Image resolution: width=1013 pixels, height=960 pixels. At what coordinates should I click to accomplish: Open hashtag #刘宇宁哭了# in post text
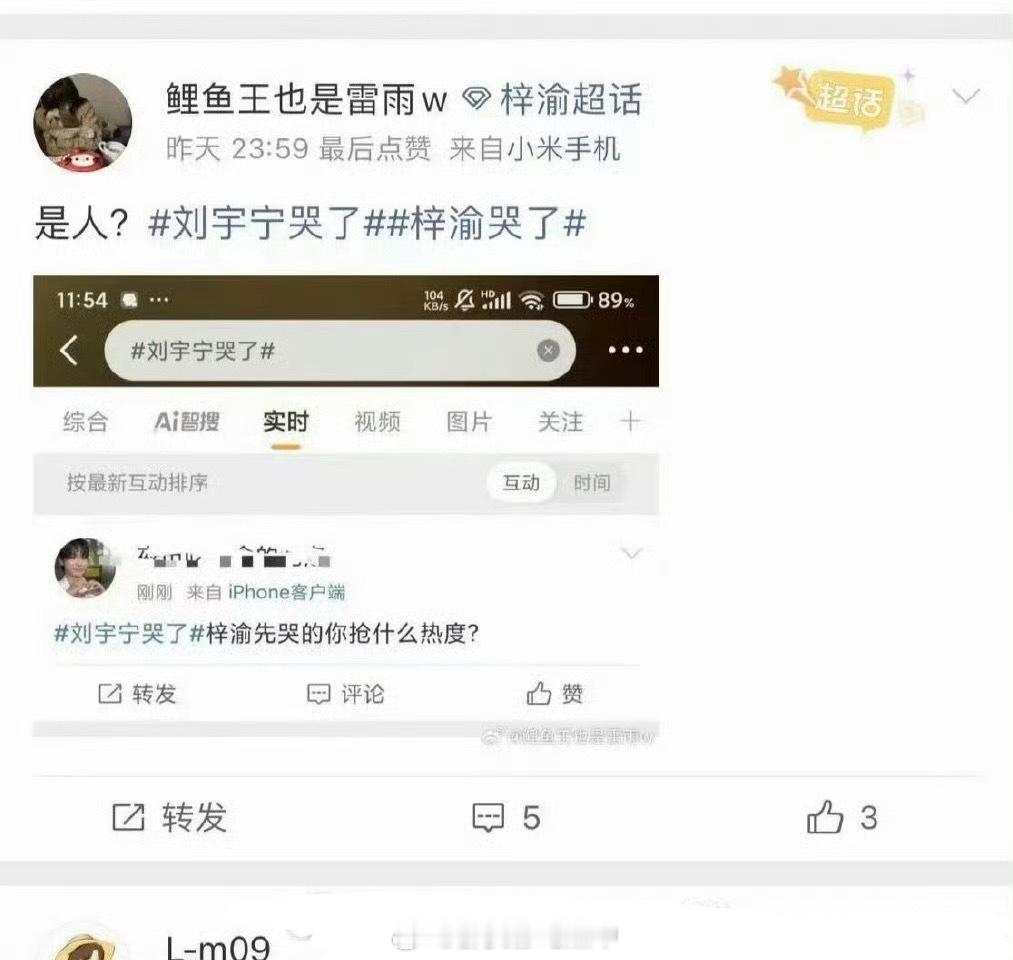[x=255, y=224]
